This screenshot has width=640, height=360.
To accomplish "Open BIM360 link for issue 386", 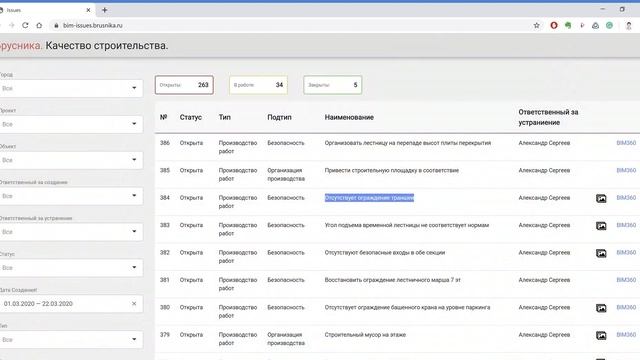I will click(x=626, y=143).
